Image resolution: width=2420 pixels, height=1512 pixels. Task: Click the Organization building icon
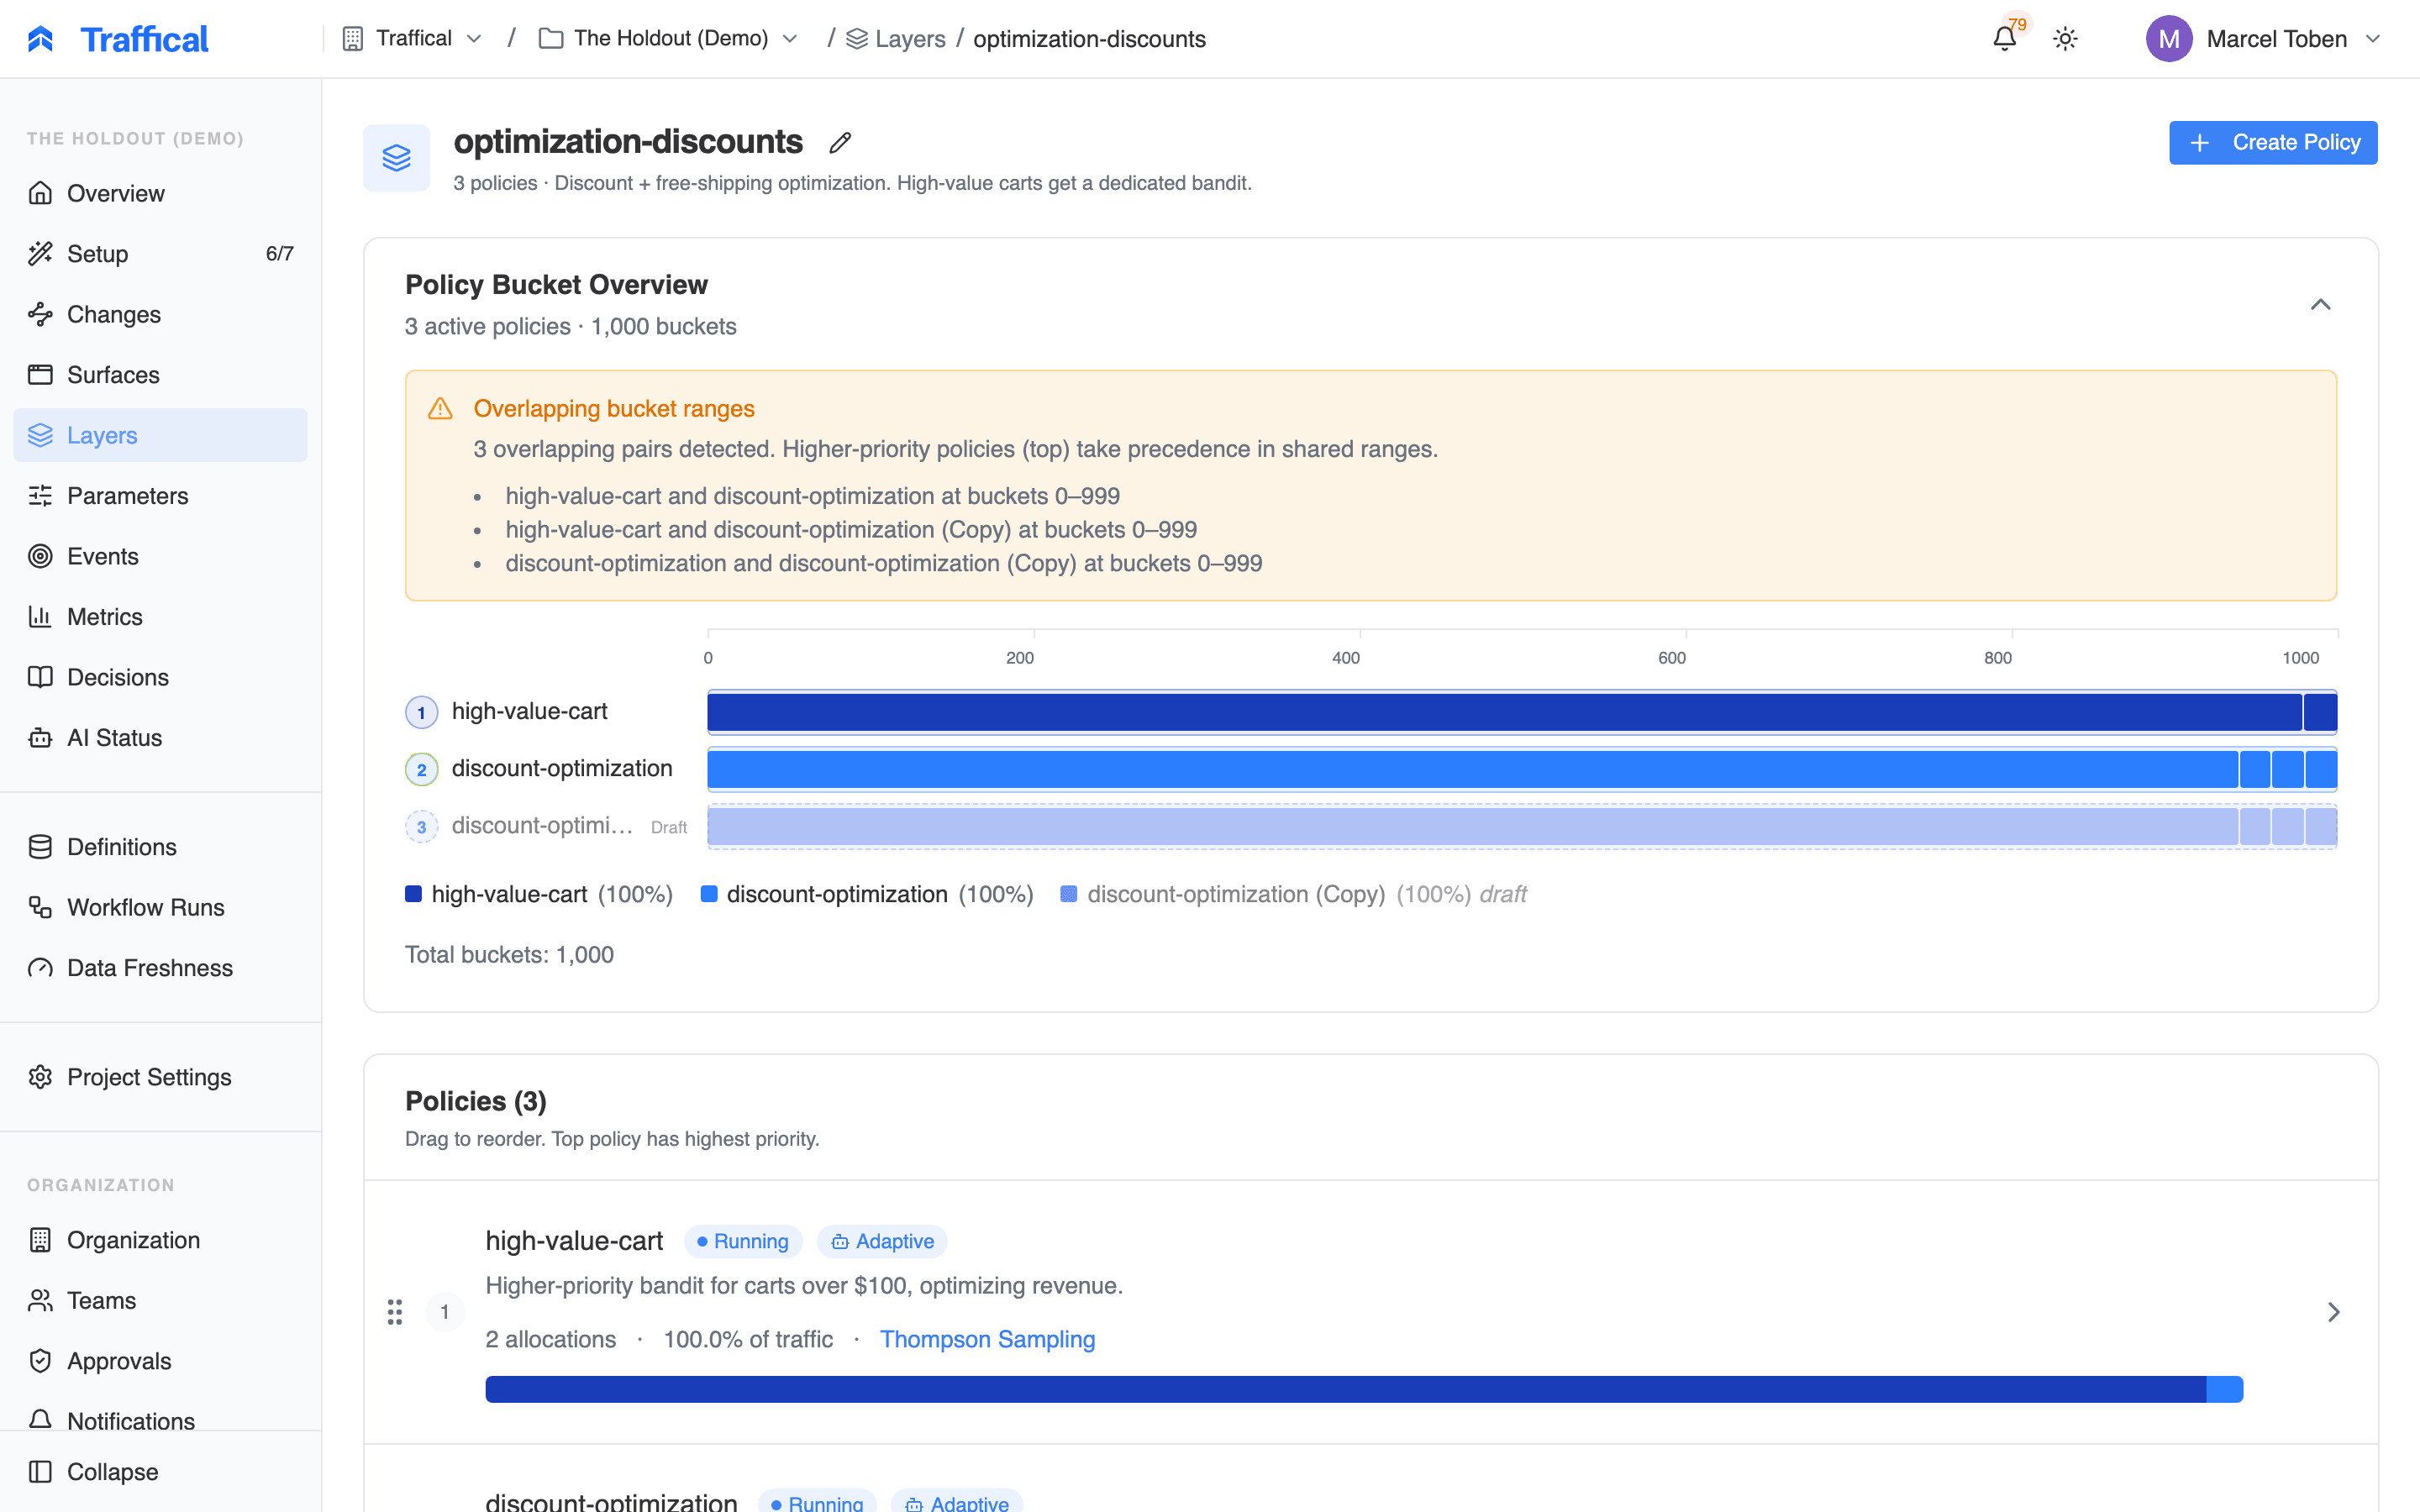click(x=40, y=1240)
